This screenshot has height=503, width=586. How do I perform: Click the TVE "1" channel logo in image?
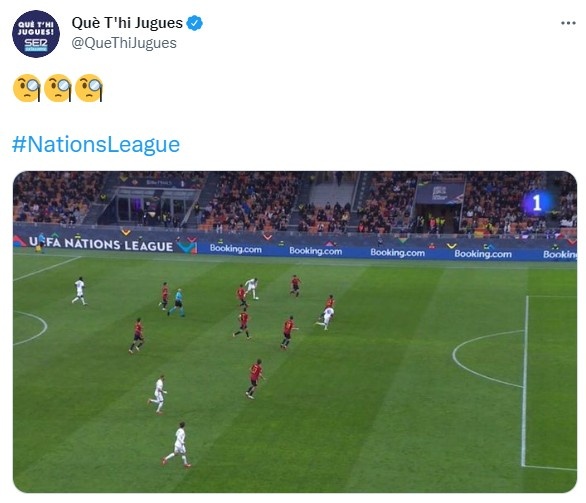(537, 203)
